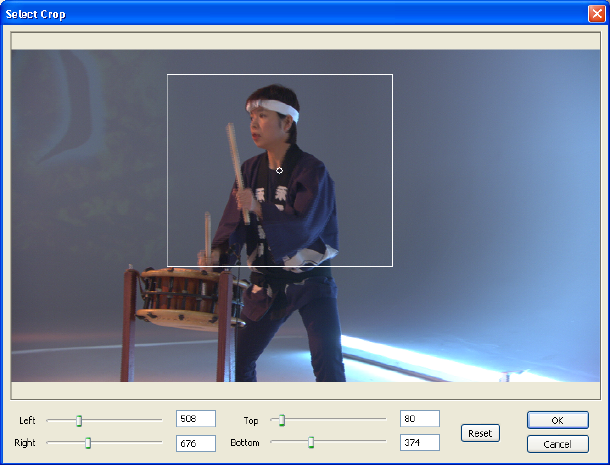This screenshot has height=465, width=610.
Task: Click the Bottom slider thumb
Action: 311,442
